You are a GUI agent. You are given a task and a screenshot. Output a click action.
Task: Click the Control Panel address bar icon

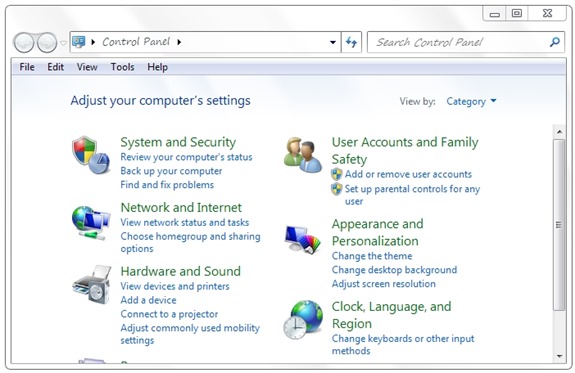coord(79,42)
